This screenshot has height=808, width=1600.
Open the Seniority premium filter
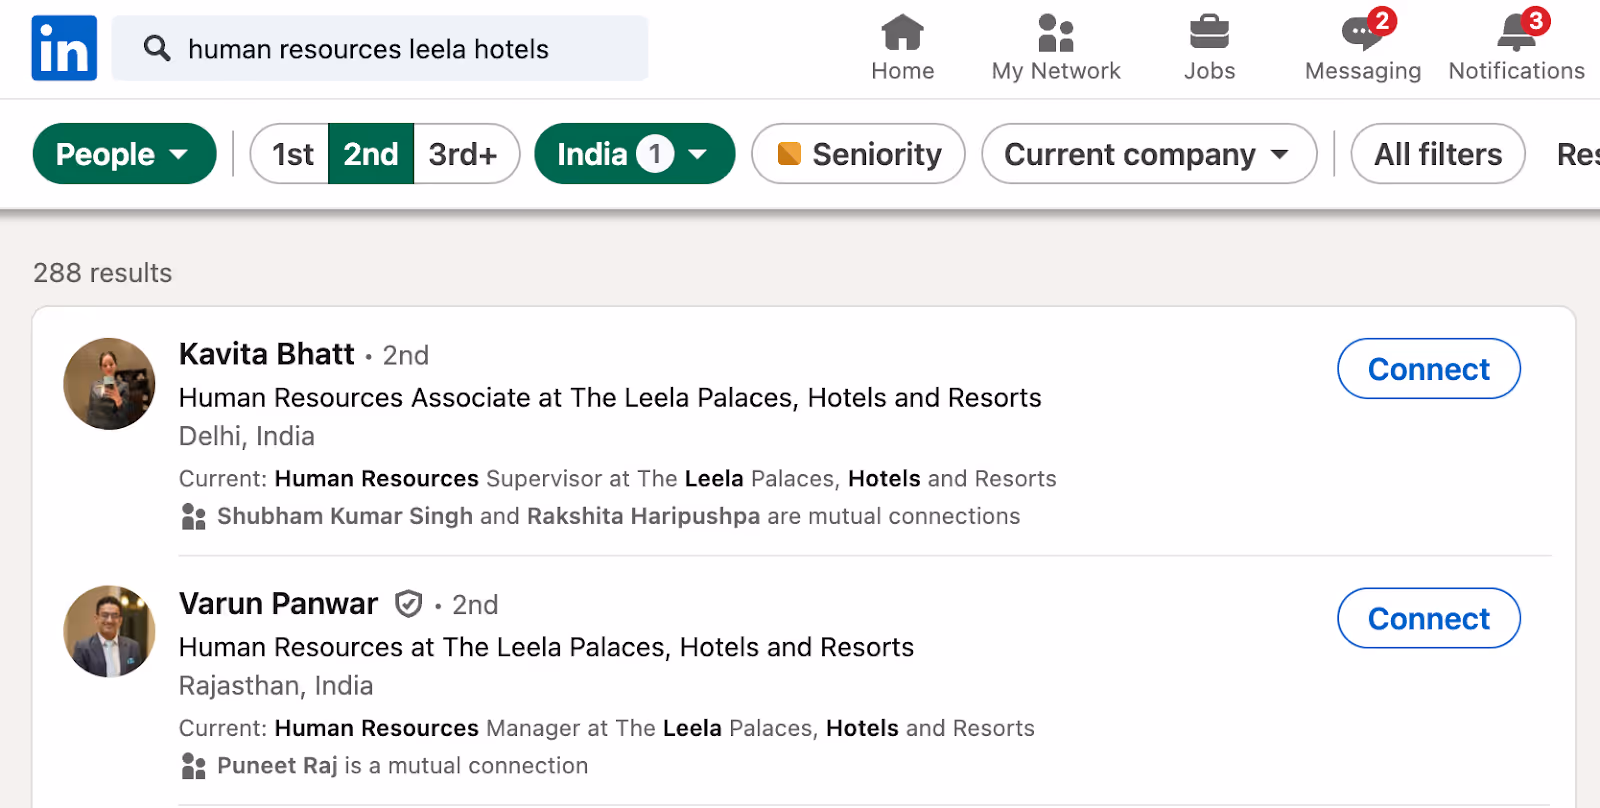pyautogui.click(x=858, y=154)
